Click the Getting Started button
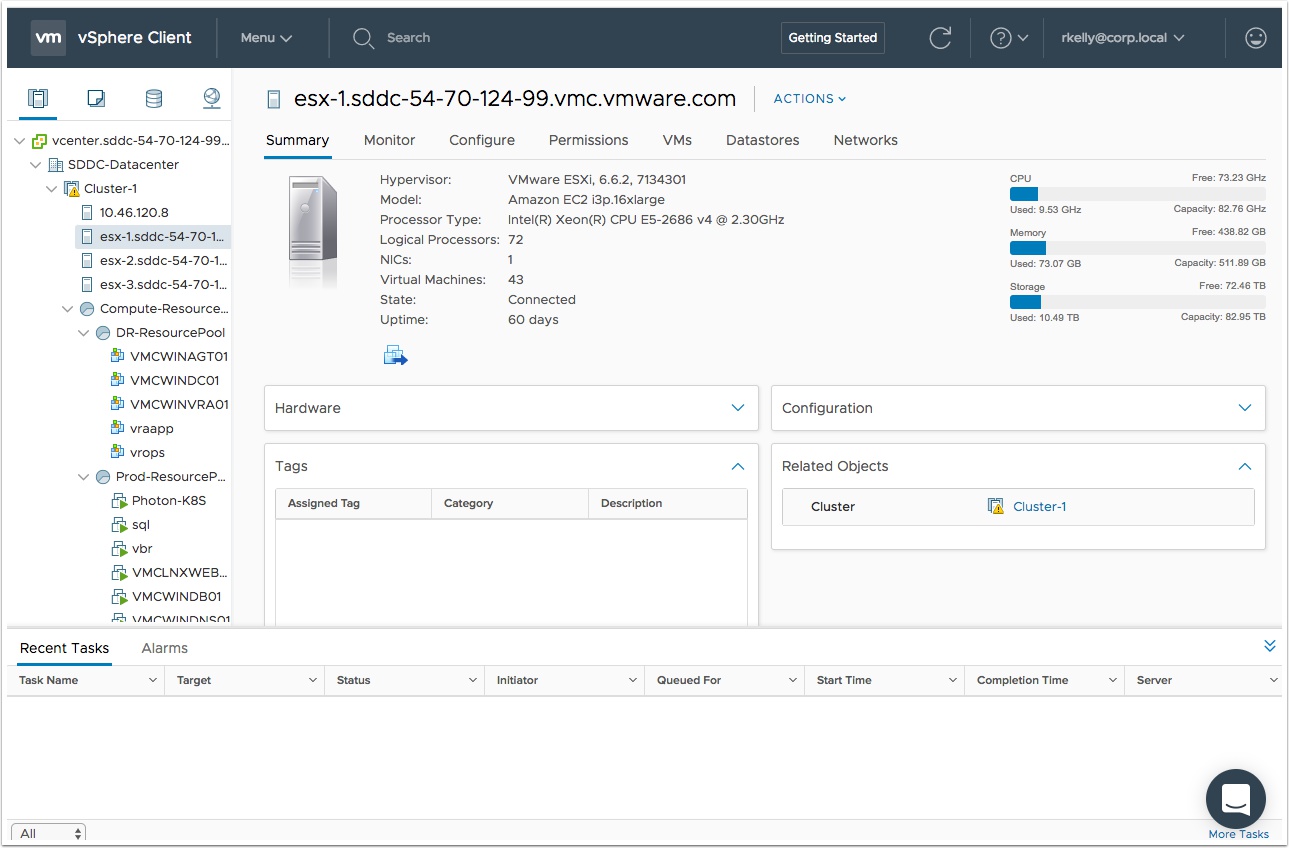 [833, 38]
